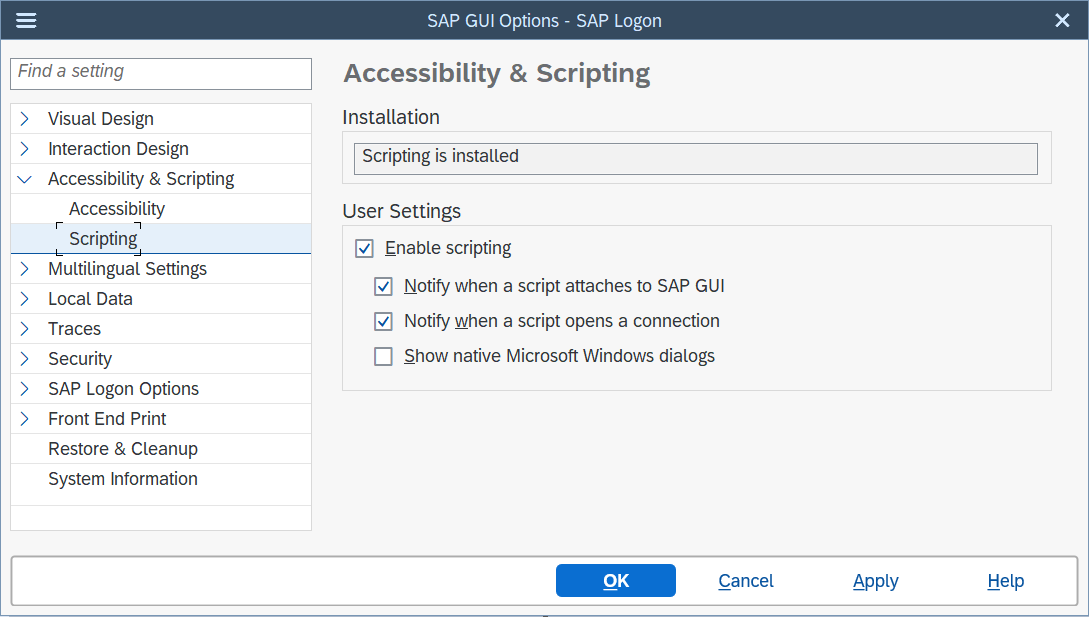Open the hamburger menu icon
1089x617 pixels.
pyautogui.click(x=27, y=21)
